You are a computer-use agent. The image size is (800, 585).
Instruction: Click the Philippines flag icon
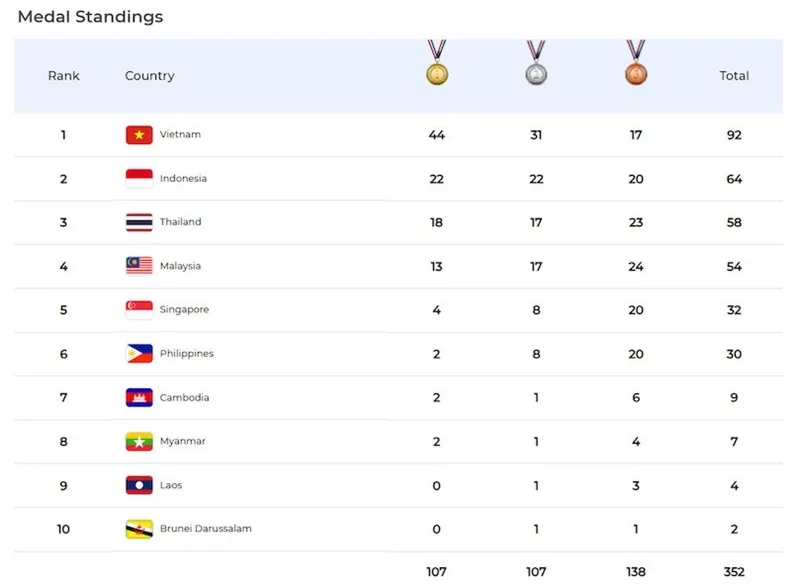139,354
